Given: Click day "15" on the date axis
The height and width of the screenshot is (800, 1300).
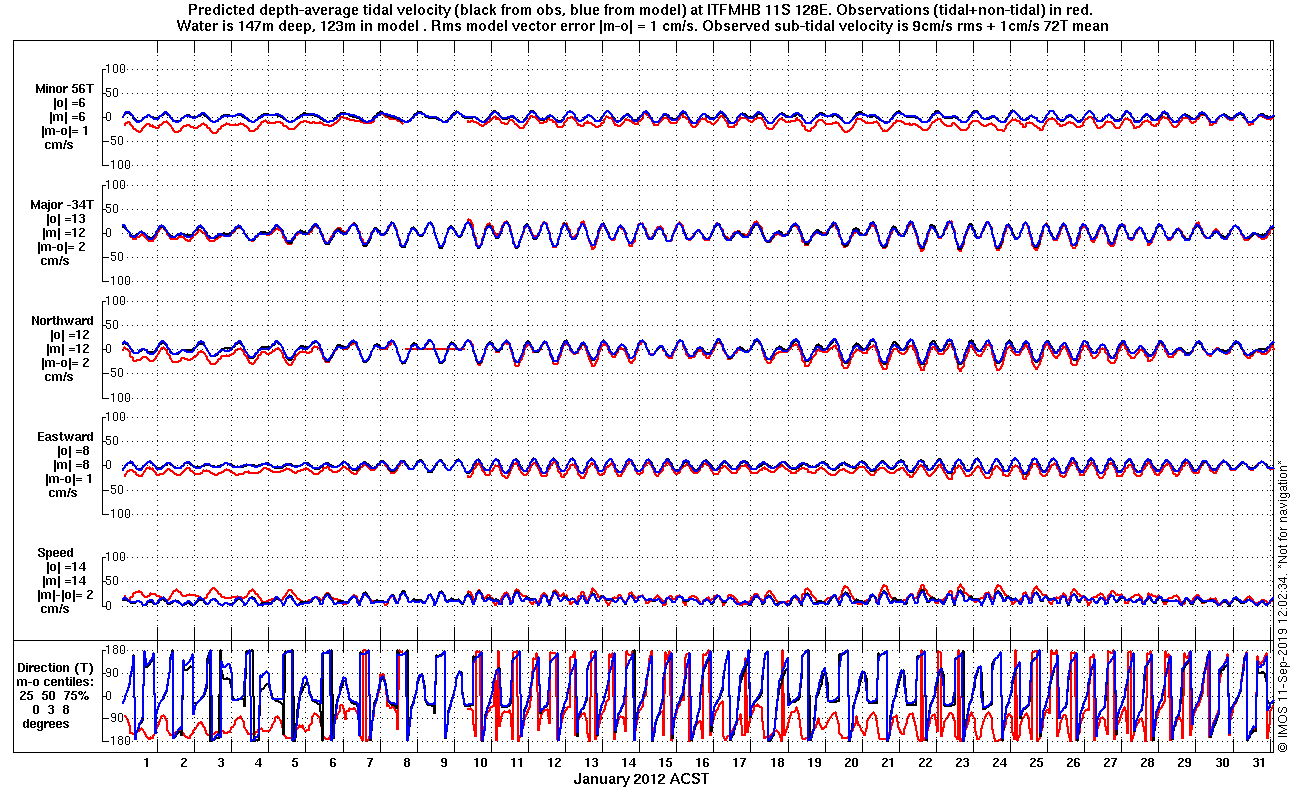Looking at the screenshot, I should pyautogui.click(x=665, y=762).
